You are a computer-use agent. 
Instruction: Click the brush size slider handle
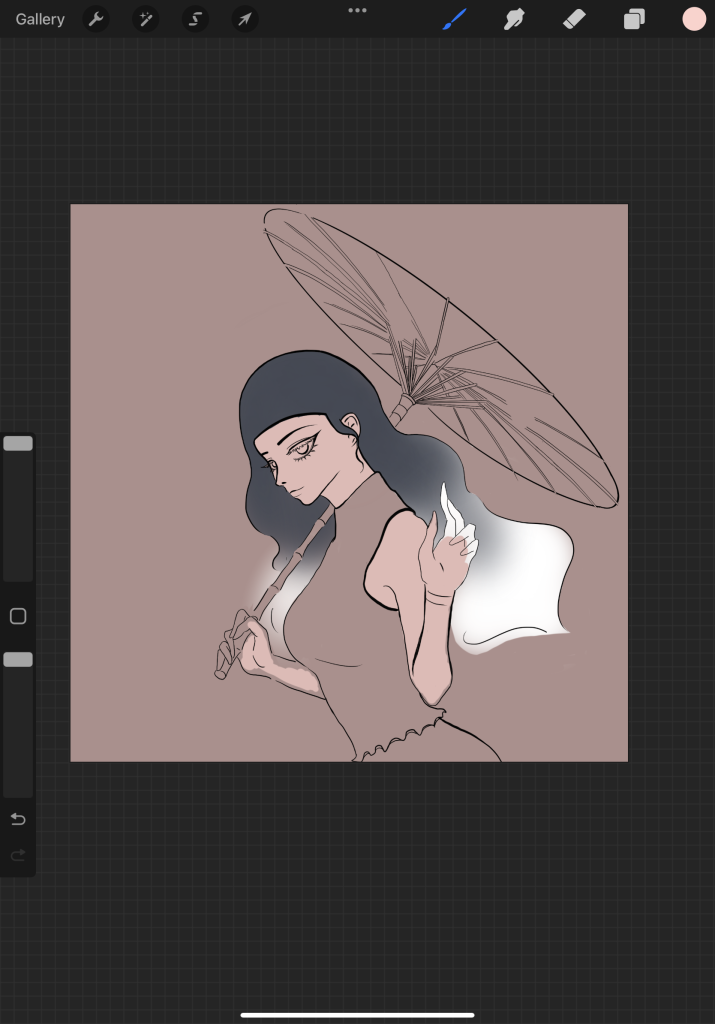pos(18,443)
